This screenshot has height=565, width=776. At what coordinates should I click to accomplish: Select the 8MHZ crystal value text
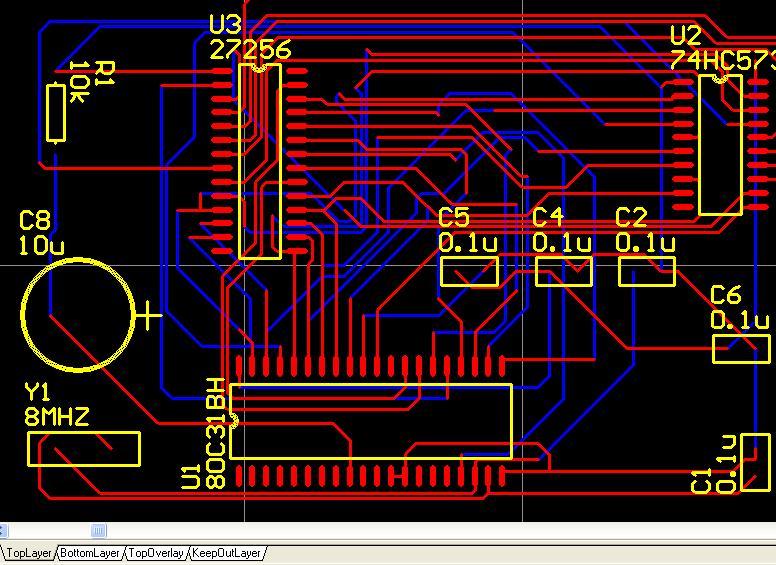[57, 417]
